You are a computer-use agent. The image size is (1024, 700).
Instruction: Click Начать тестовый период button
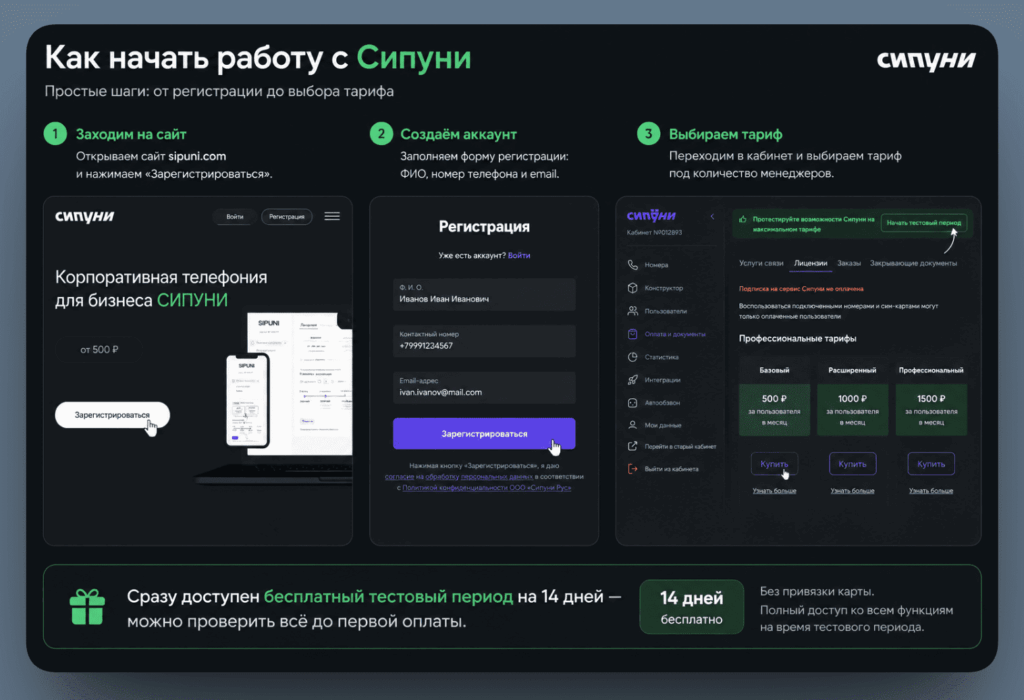pos(923,223)
